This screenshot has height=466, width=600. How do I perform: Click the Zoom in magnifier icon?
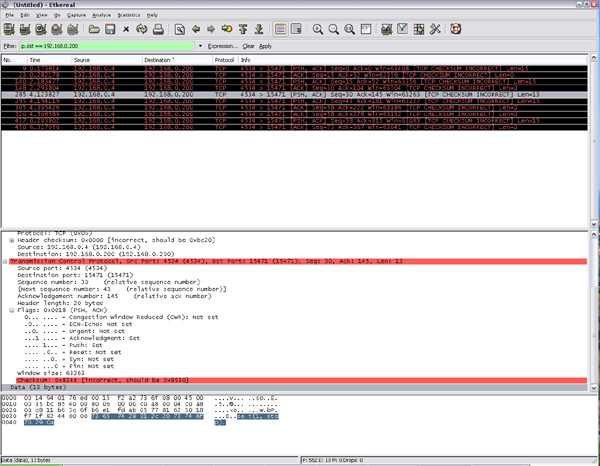coord(318,30)
